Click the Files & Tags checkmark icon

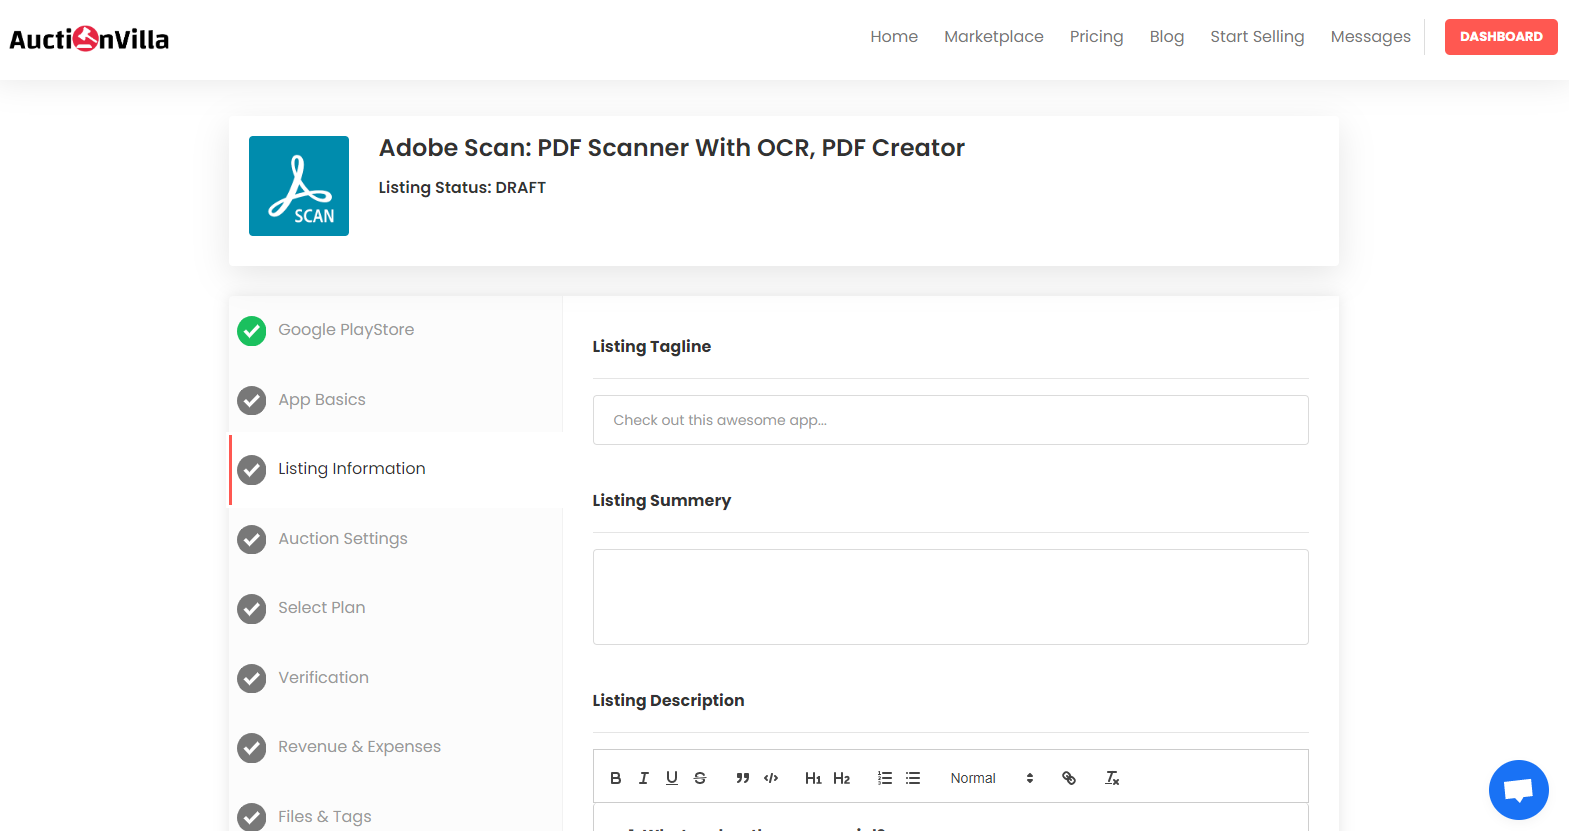[x=252, y=817]
